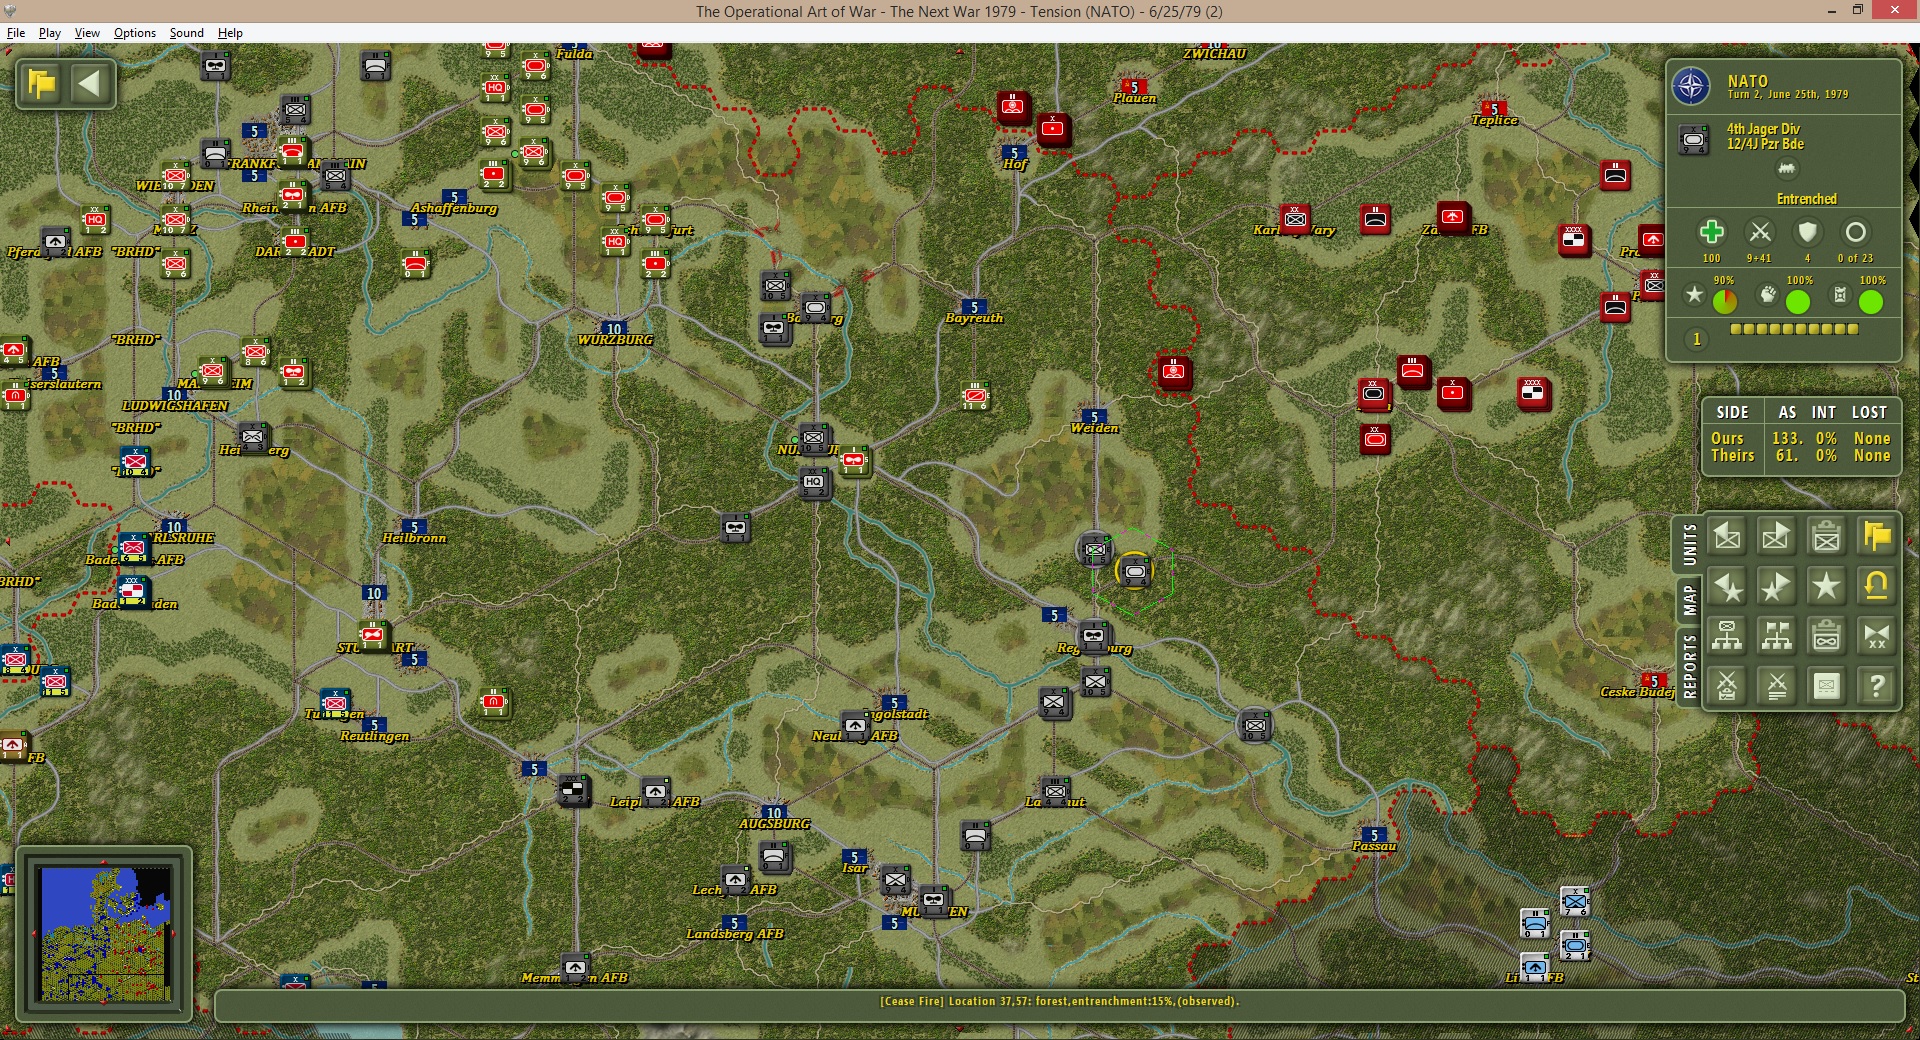Image resolution: width=1920 pixels, height=1040 pixels.
Task: Select next unit button in Units panel
Action: pyautogui.click(x=1776, y=537)
